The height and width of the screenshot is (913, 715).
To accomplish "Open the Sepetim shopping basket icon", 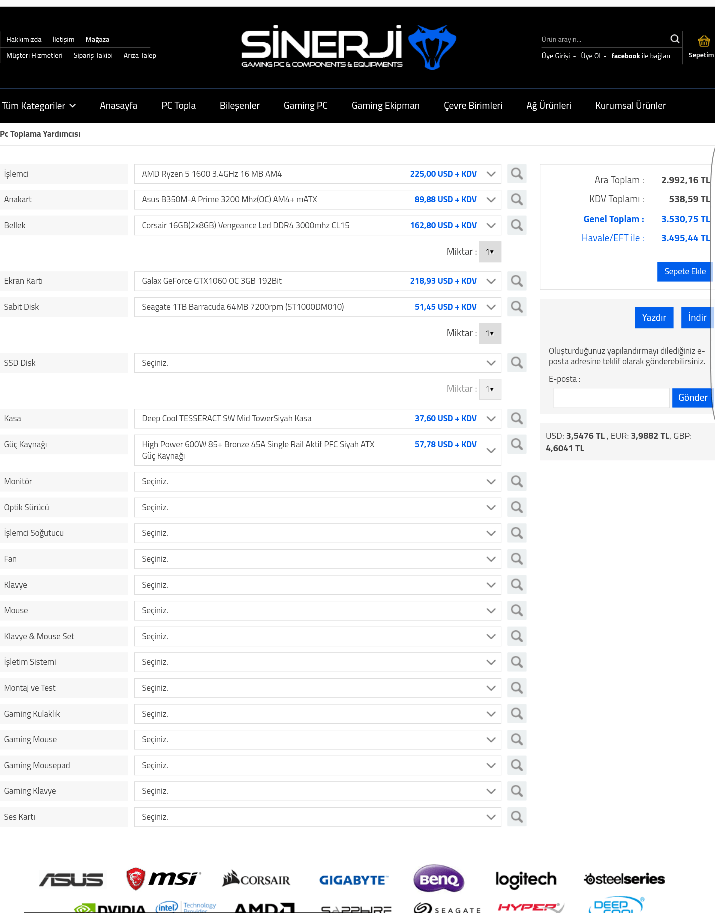I will (703, 41).
